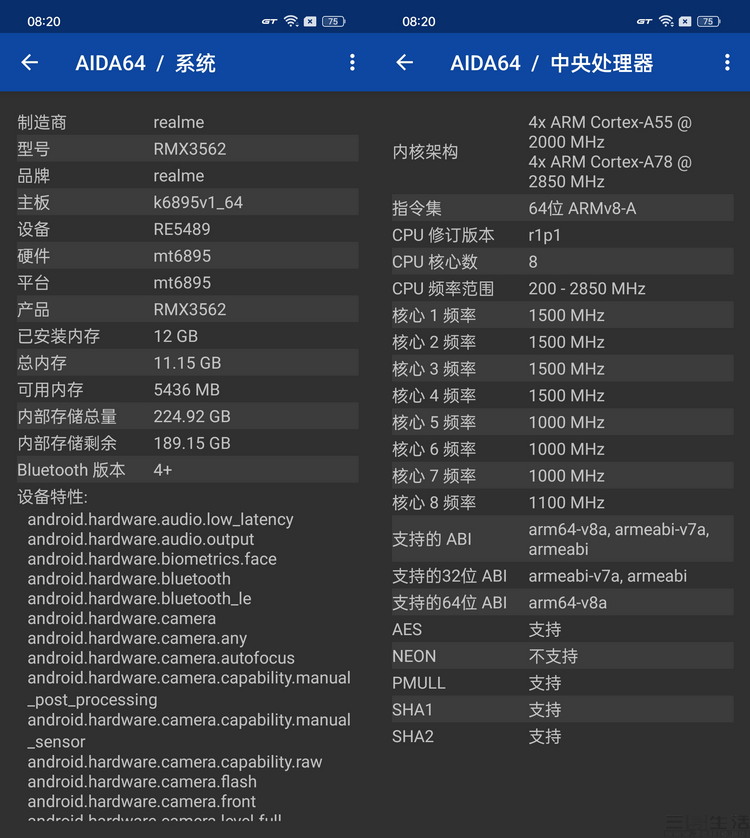The image size is (750, 838).
Task: Select the 核心 7 频率 row
Action: pos(562,475)
